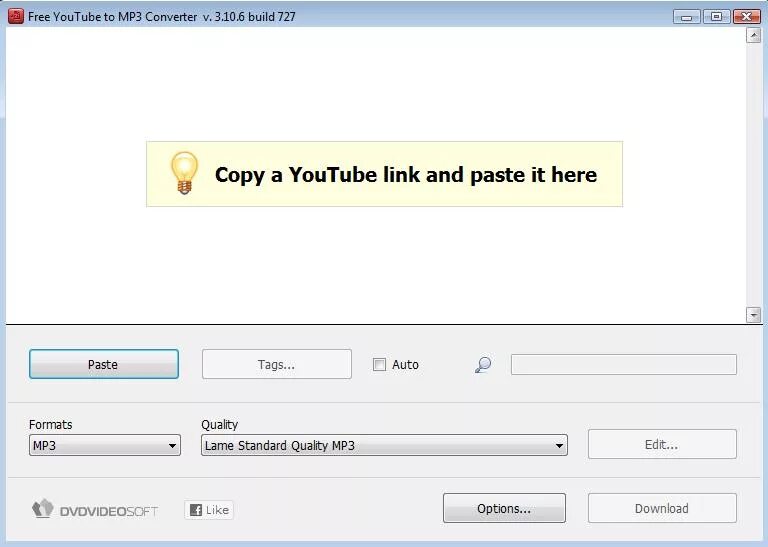This screenshot has width=768, height=547.
Task: Click the scrollbar up arrow
Action: tap(753, 35)
